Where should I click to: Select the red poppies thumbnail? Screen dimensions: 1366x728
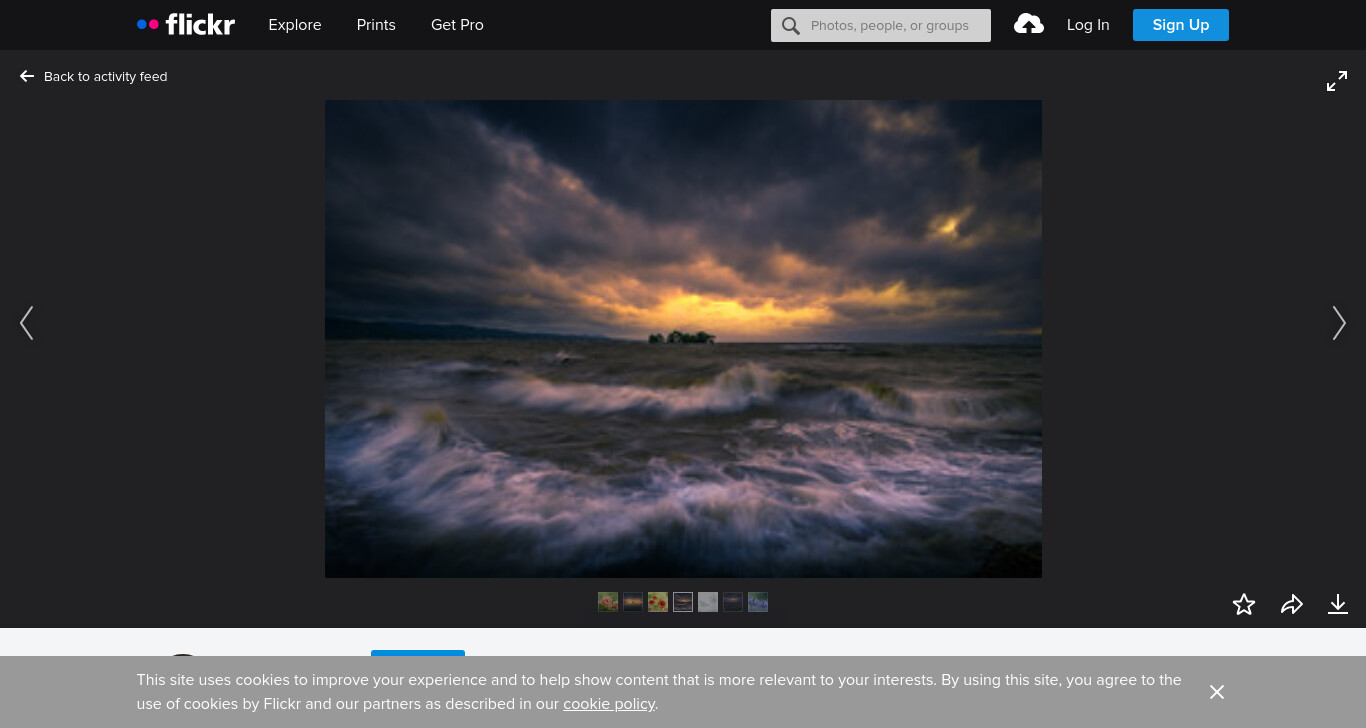[x=658, y=602]
